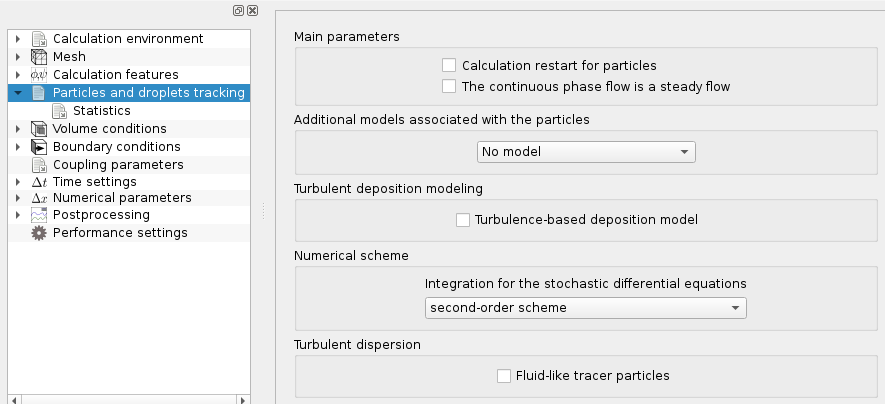Screen dimensions: 885x404
Task: Click the Calculation features icon
Action: click(39, 75)
